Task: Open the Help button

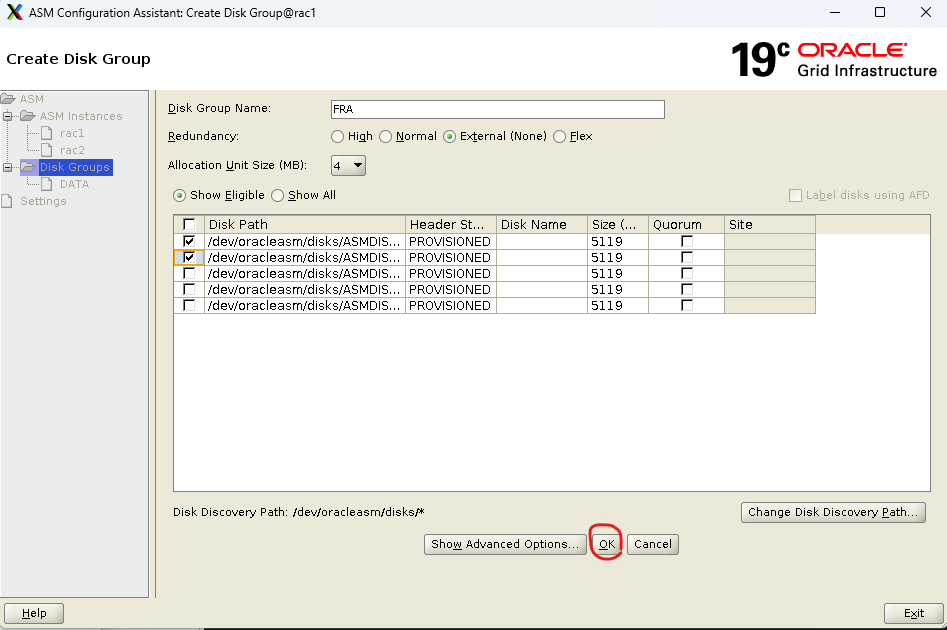Action: tap(34, 613)
